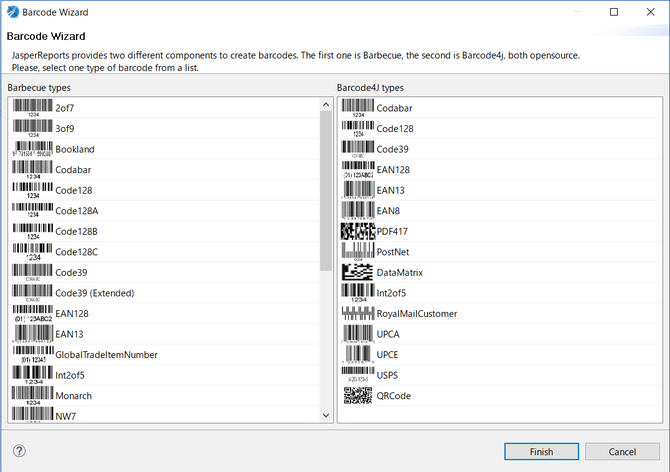The height and width of the screenshot is (472, 670).
Task: Select the 'UPCE' text label
Action: 387,355
